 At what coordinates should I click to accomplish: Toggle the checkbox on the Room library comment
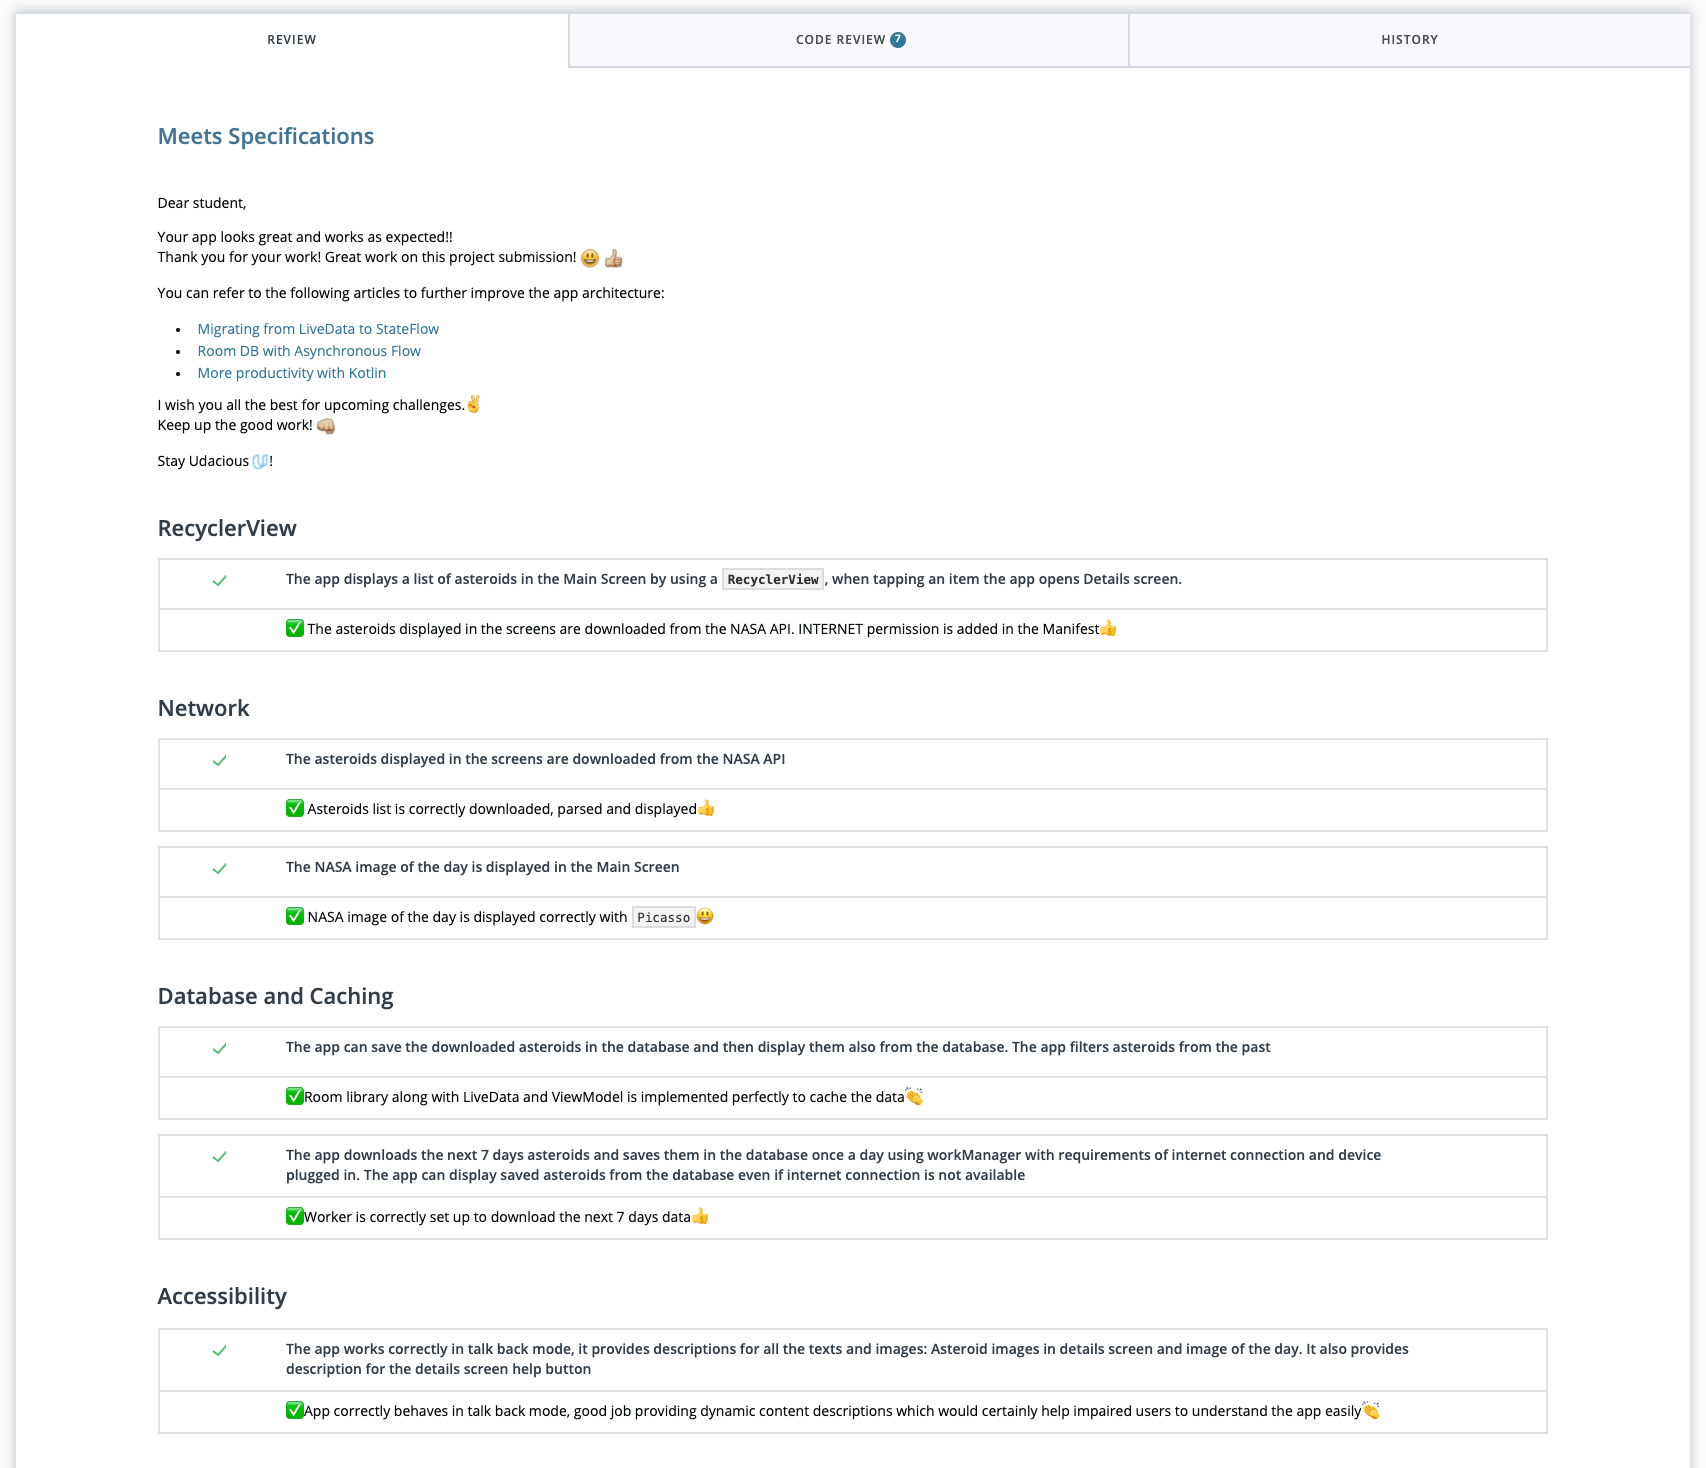point(293,1096)
